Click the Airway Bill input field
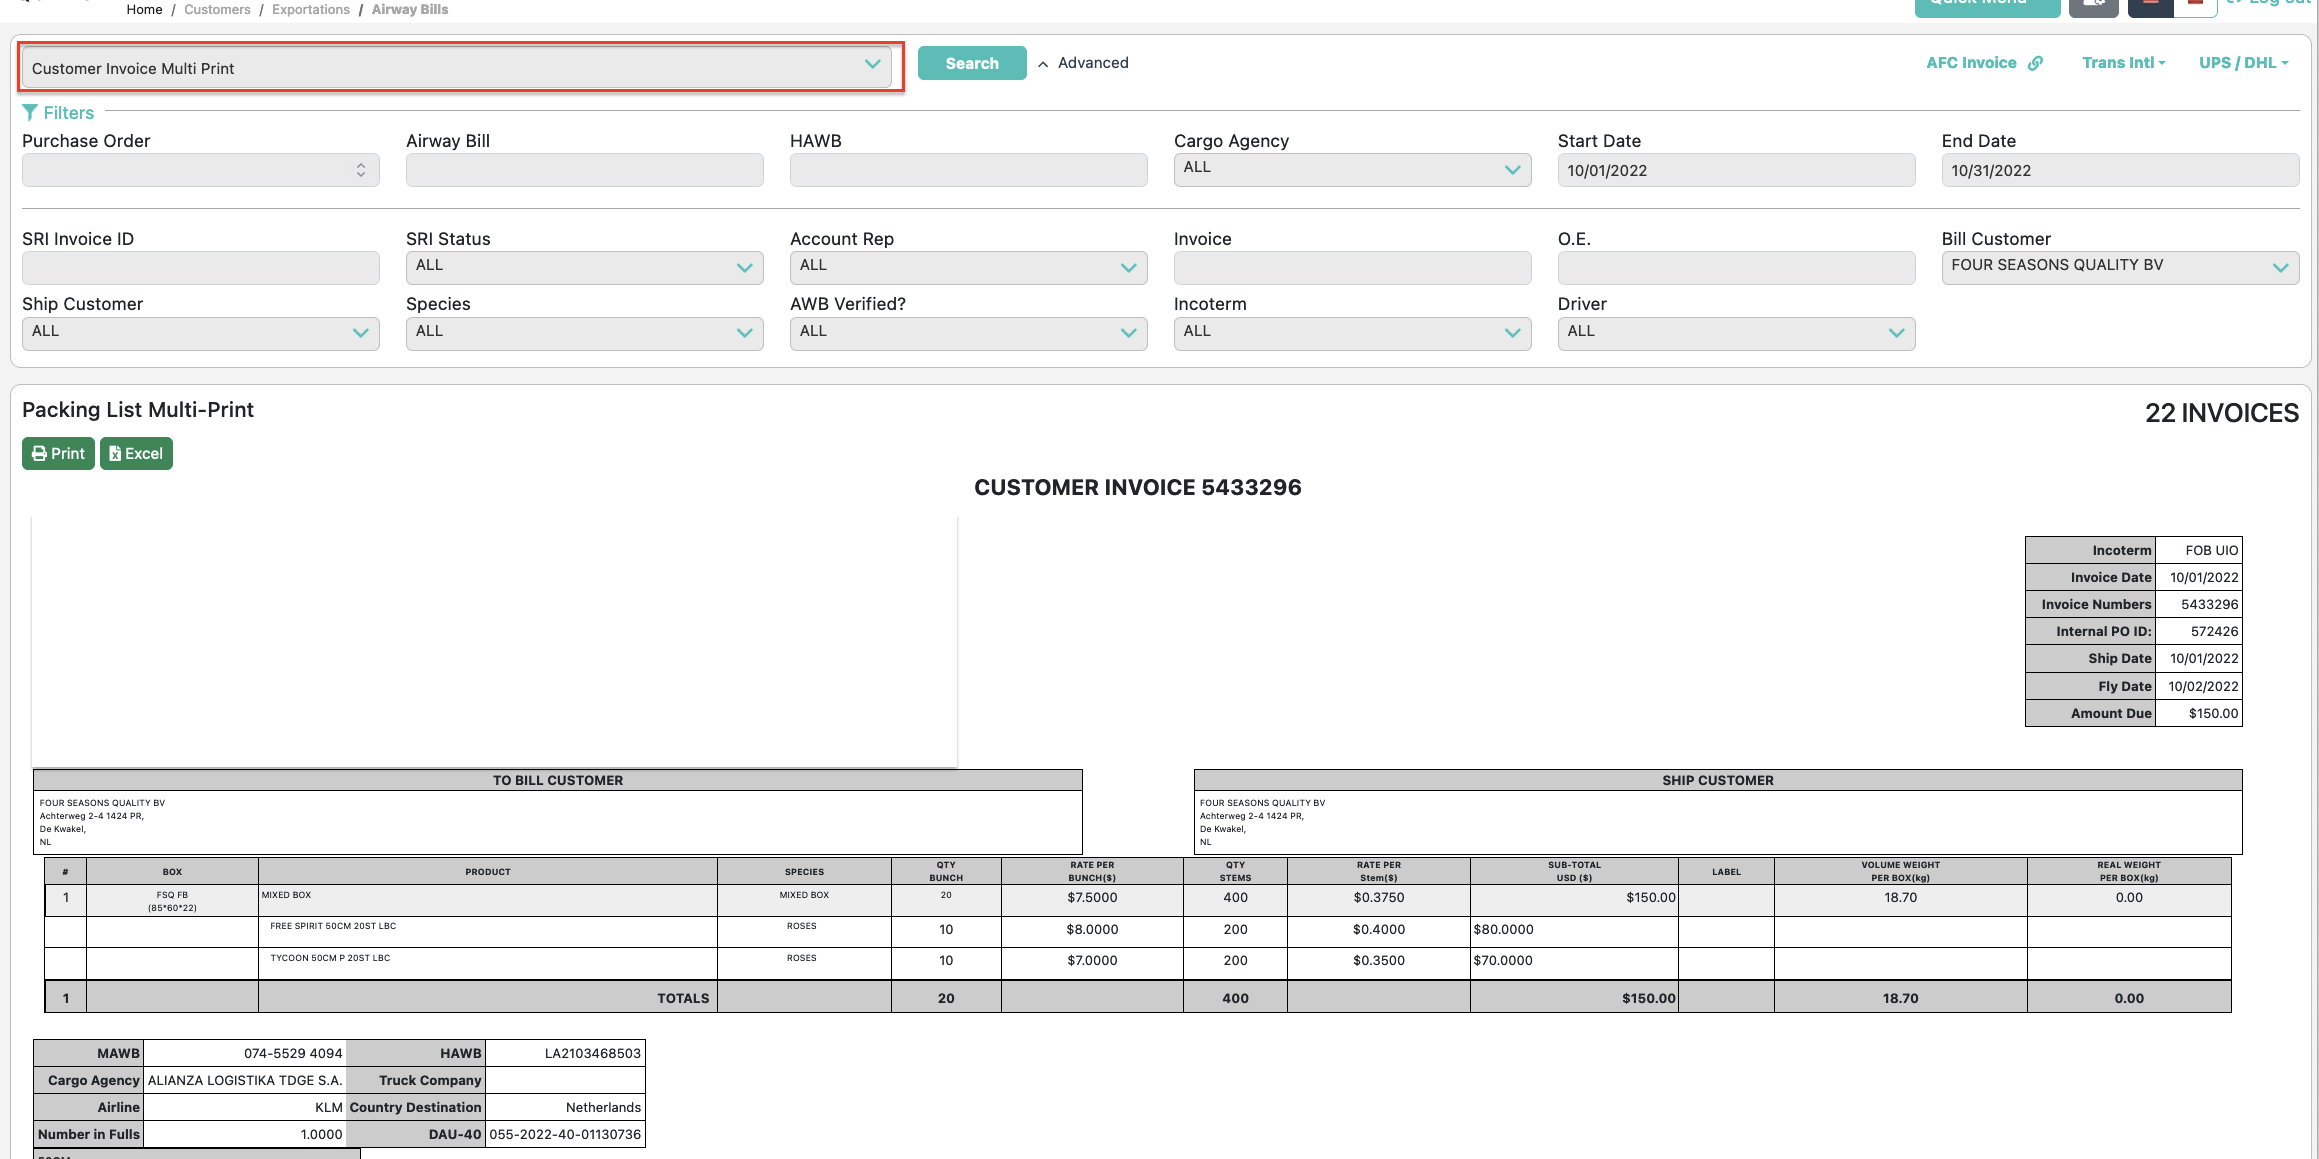The image size is (2319, 1159). [x=584, y=171]
